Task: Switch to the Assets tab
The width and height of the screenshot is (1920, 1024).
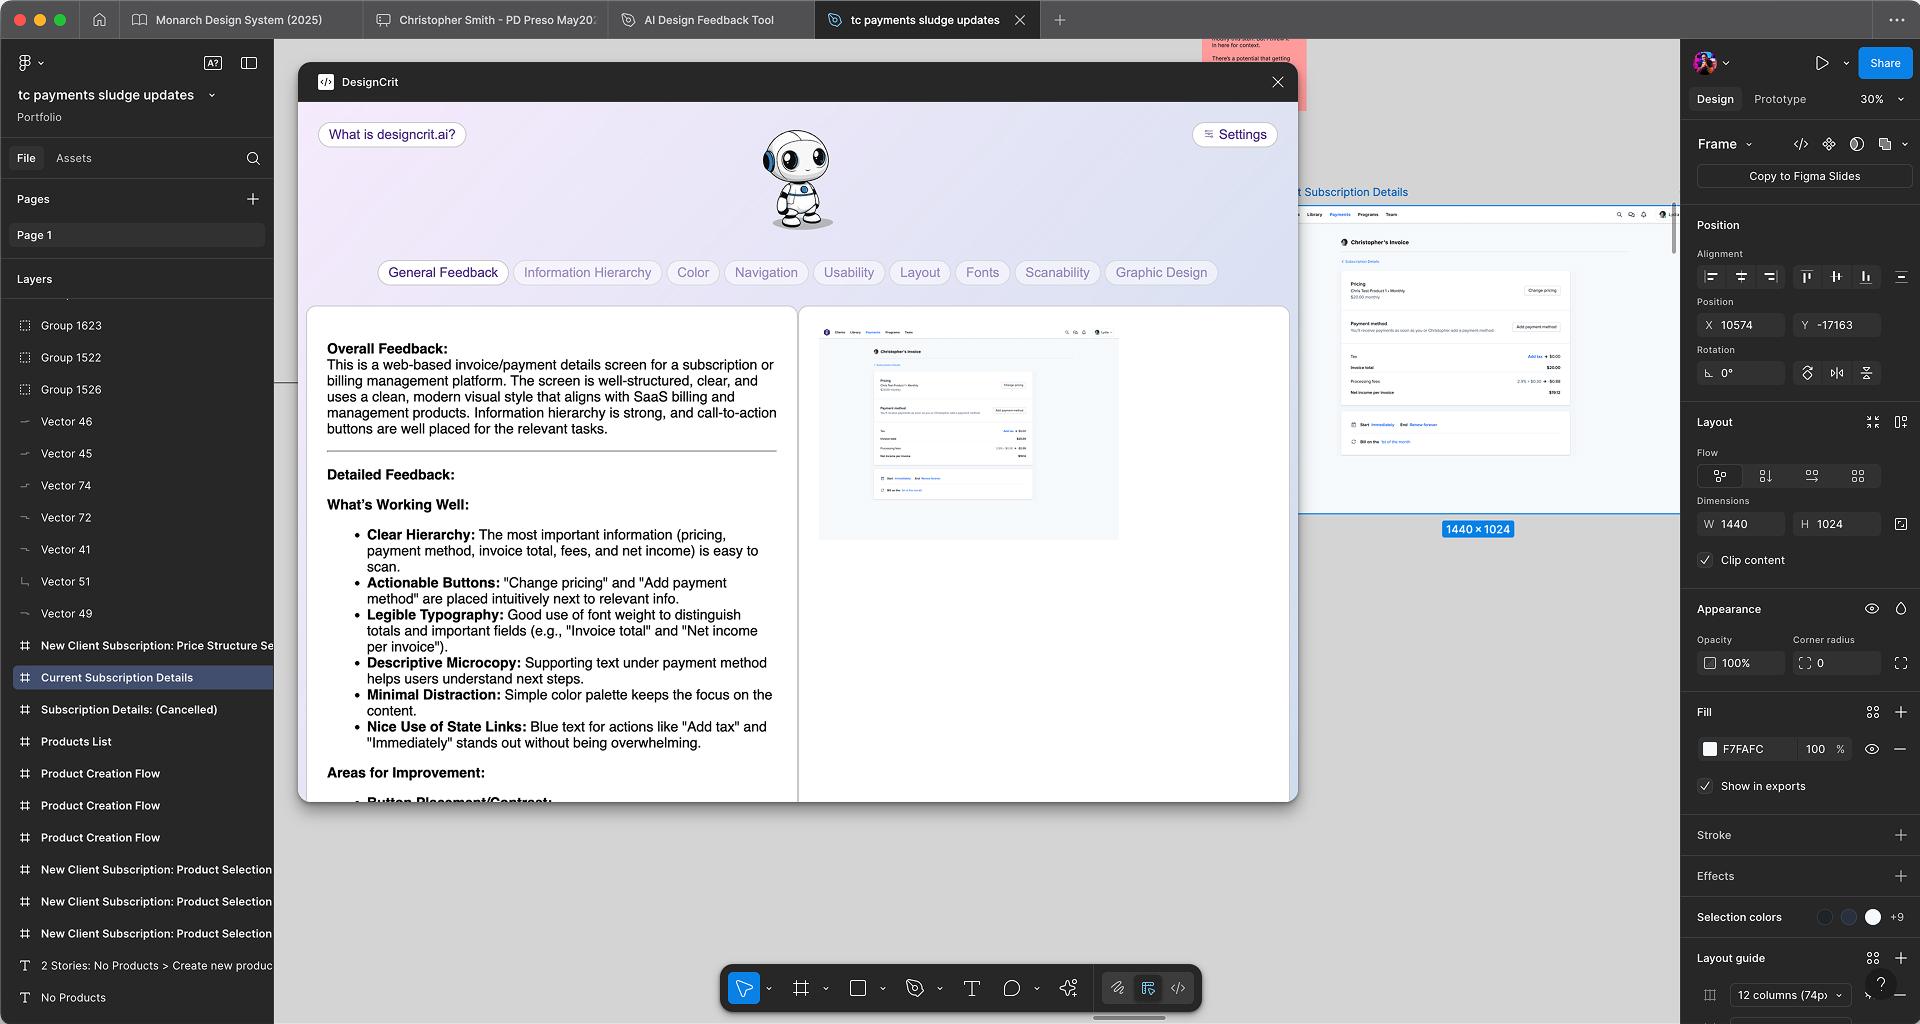Action: click(75, 157)
